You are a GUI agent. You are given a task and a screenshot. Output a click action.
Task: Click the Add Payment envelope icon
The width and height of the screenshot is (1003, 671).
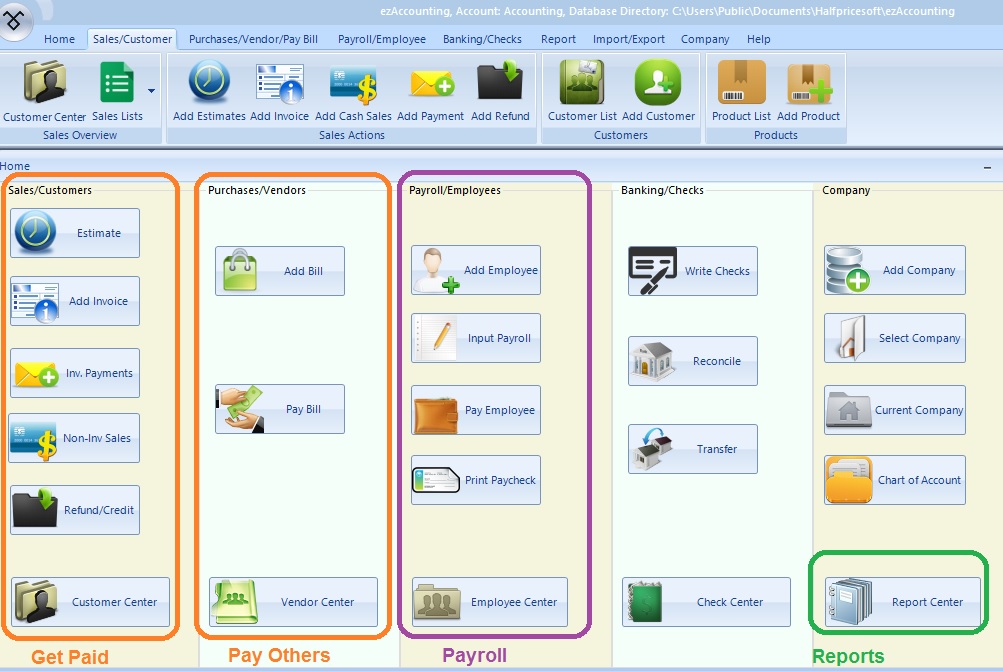430,84
